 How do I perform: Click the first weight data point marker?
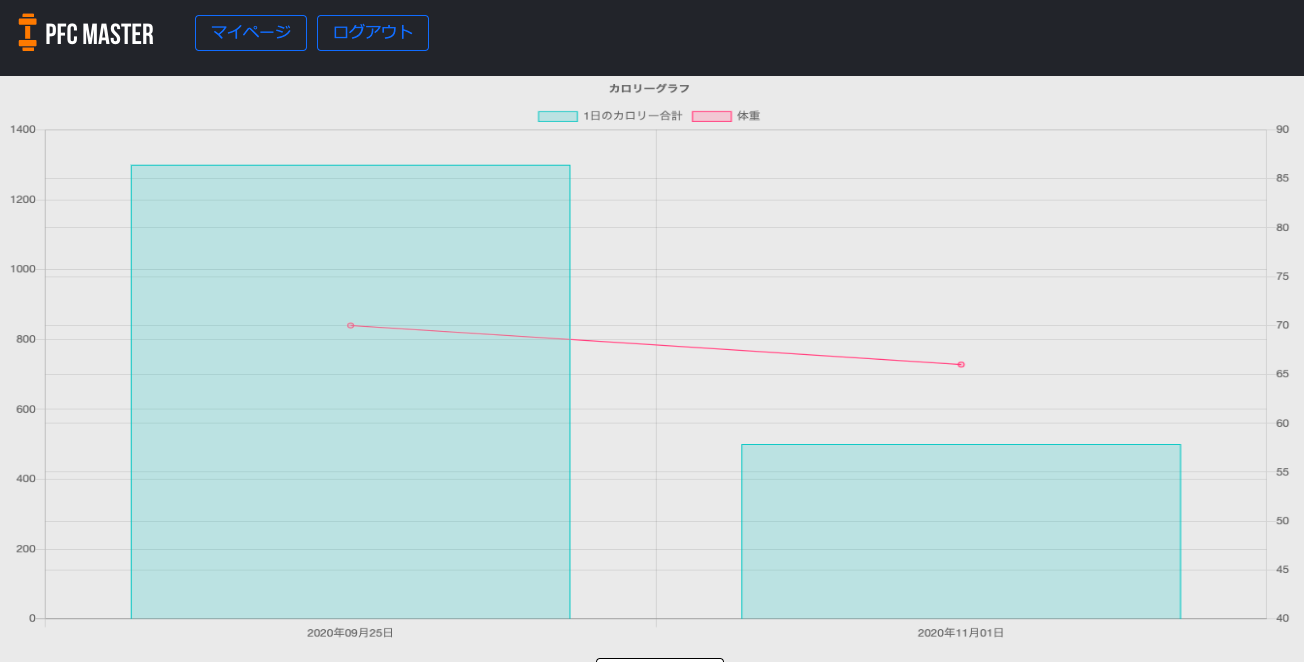pos(350,324)
